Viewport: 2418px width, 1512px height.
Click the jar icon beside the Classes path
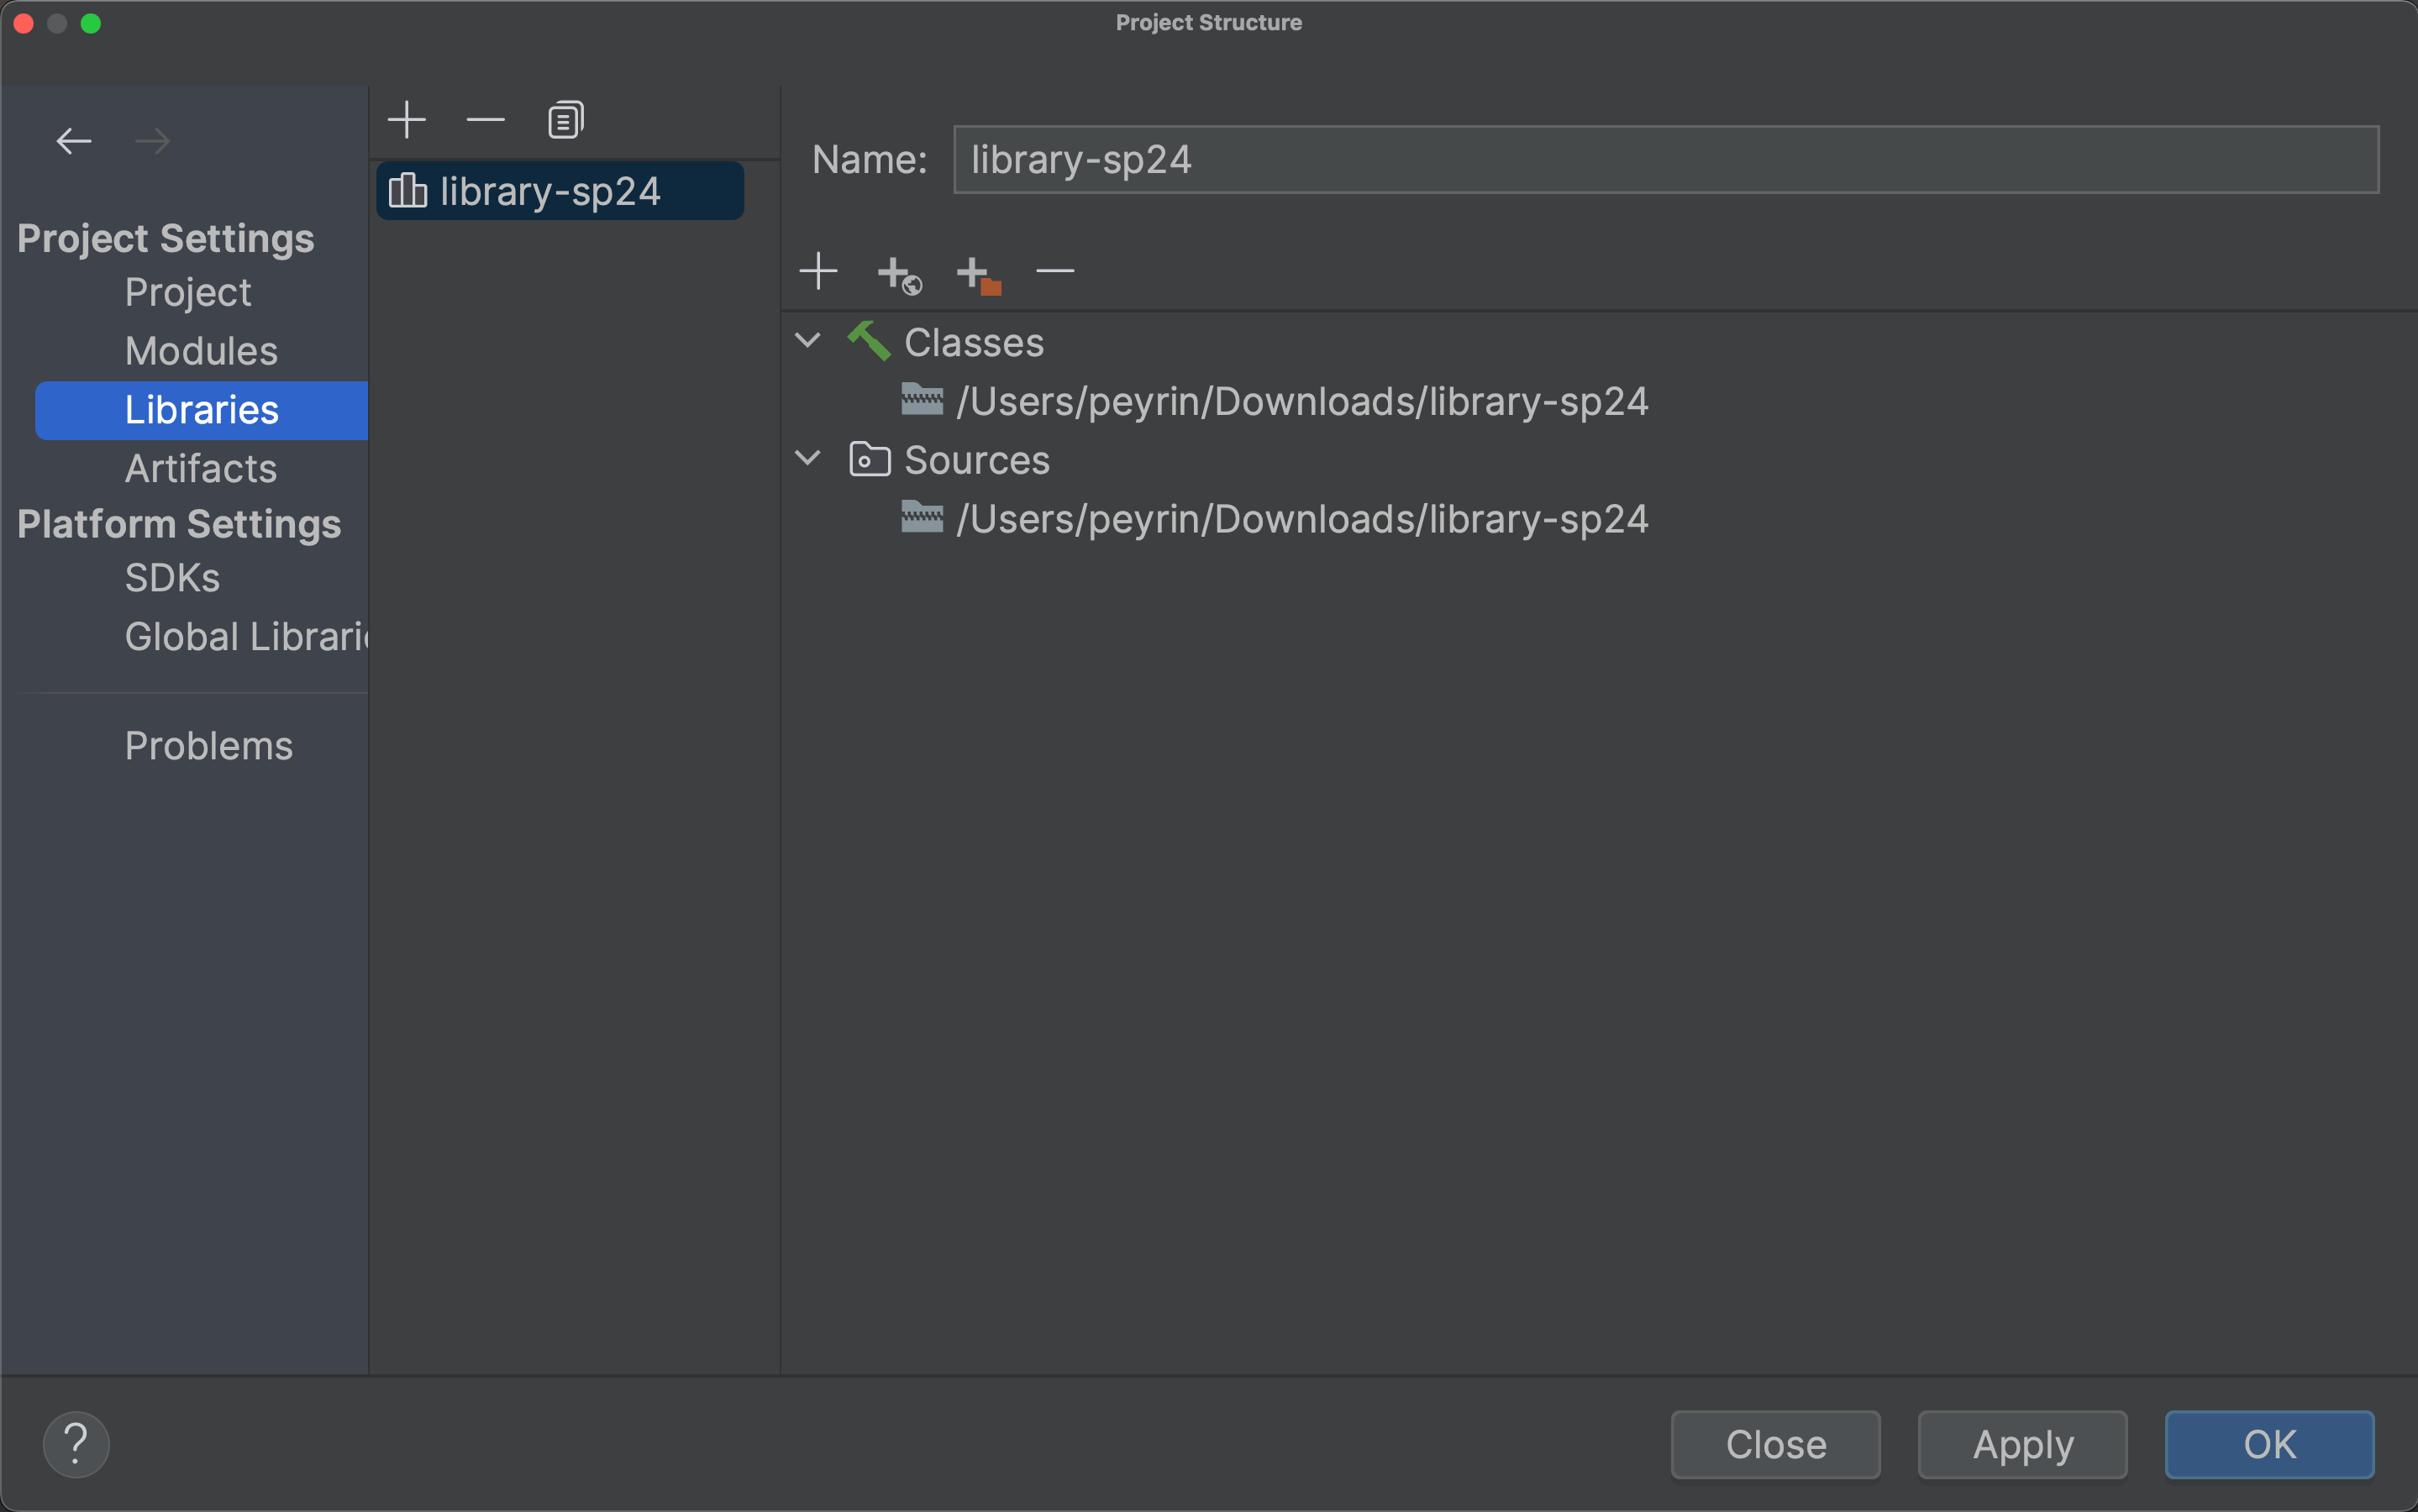tap(922, 401)
